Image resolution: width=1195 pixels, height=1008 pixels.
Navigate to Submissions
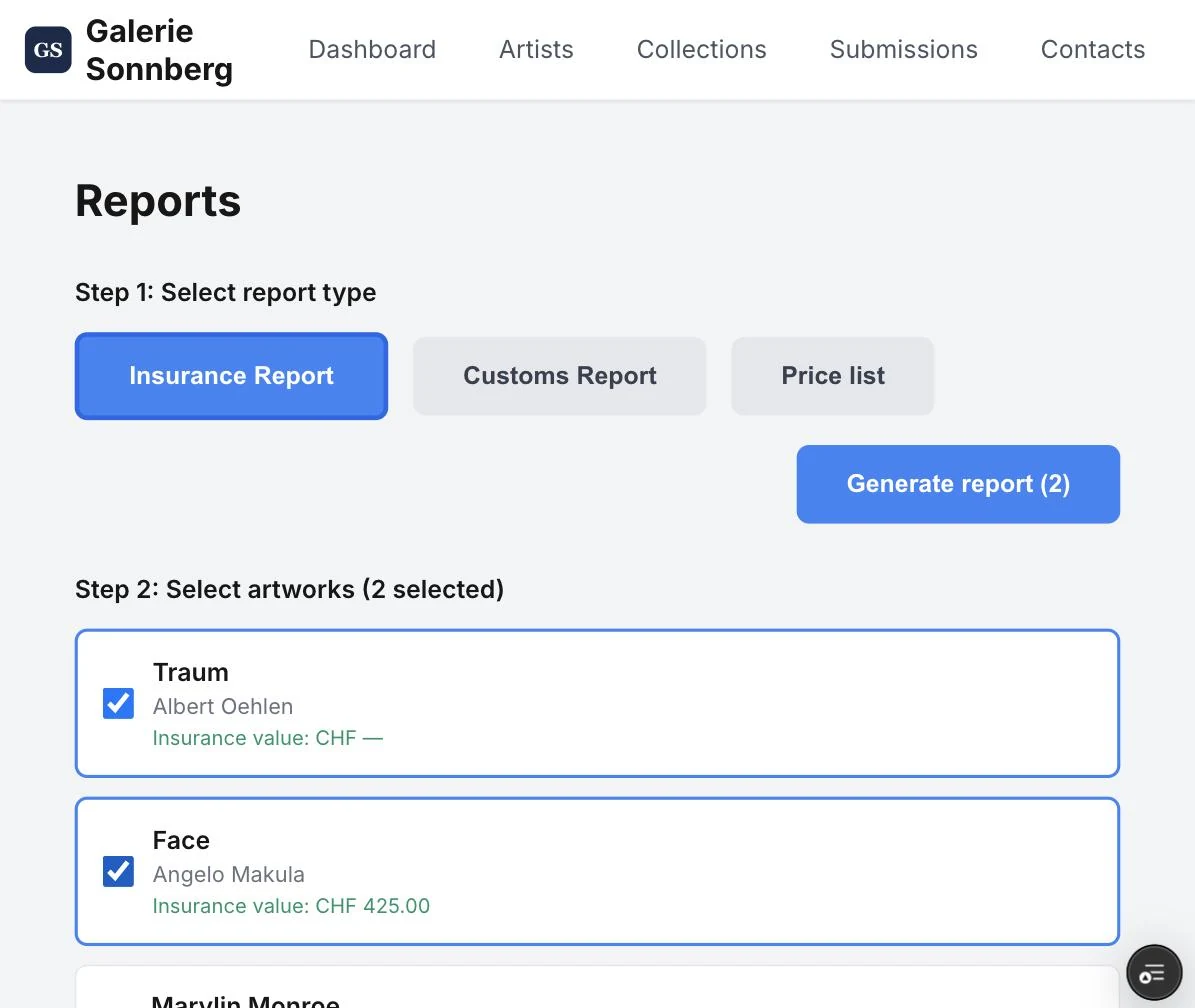[x=903, y=50]
